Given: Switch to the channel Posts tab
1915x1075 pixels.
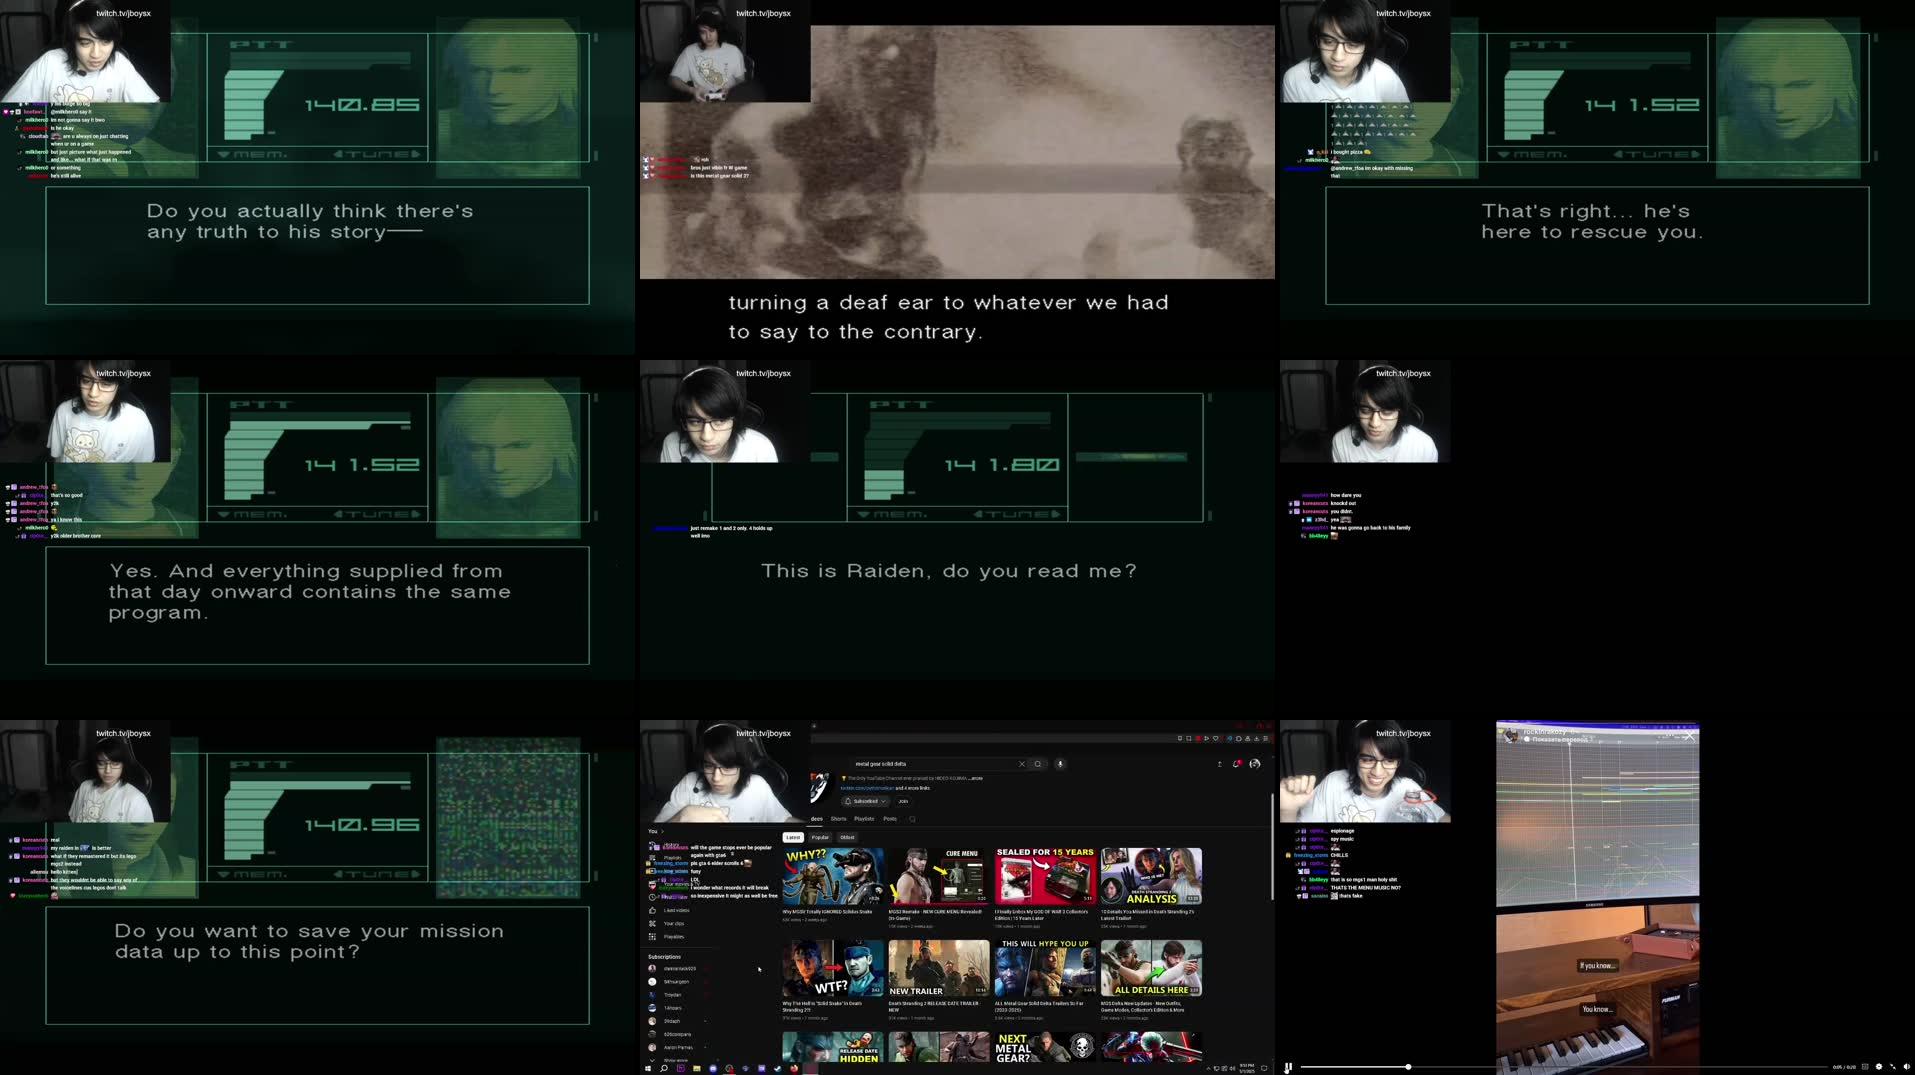Looking at the screenshot, I should point(890,819).
